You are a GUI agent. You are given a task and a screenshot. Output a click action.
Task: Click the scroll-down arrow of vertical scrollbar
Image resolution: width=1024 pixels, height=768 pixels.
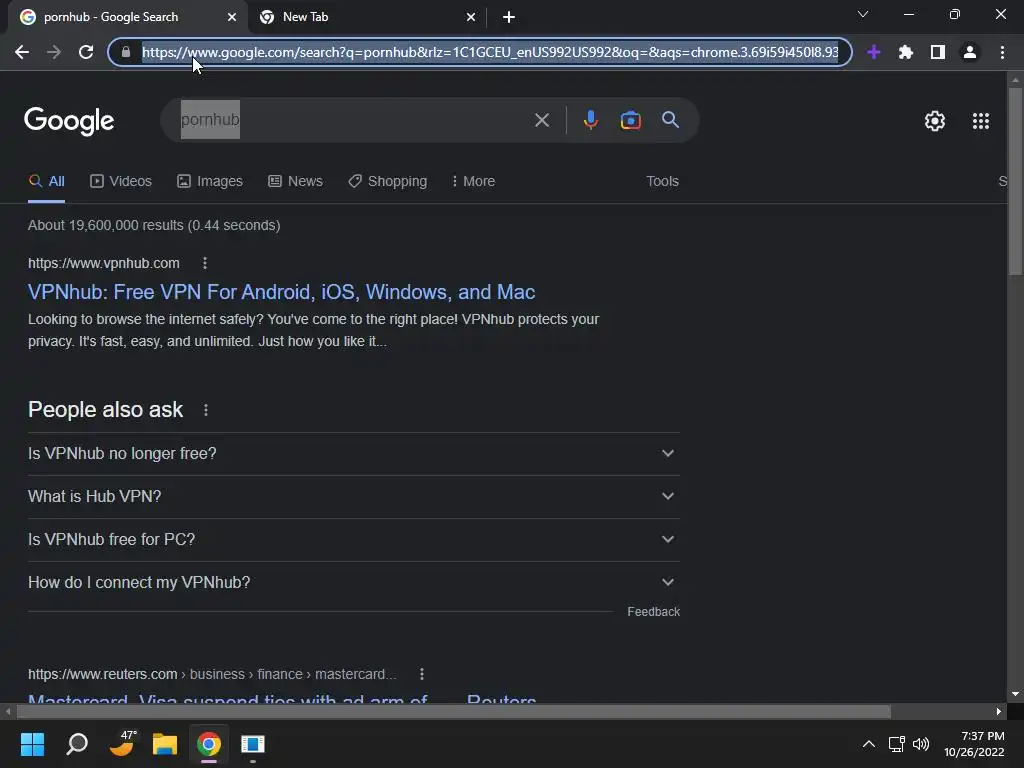[1015, 694]
